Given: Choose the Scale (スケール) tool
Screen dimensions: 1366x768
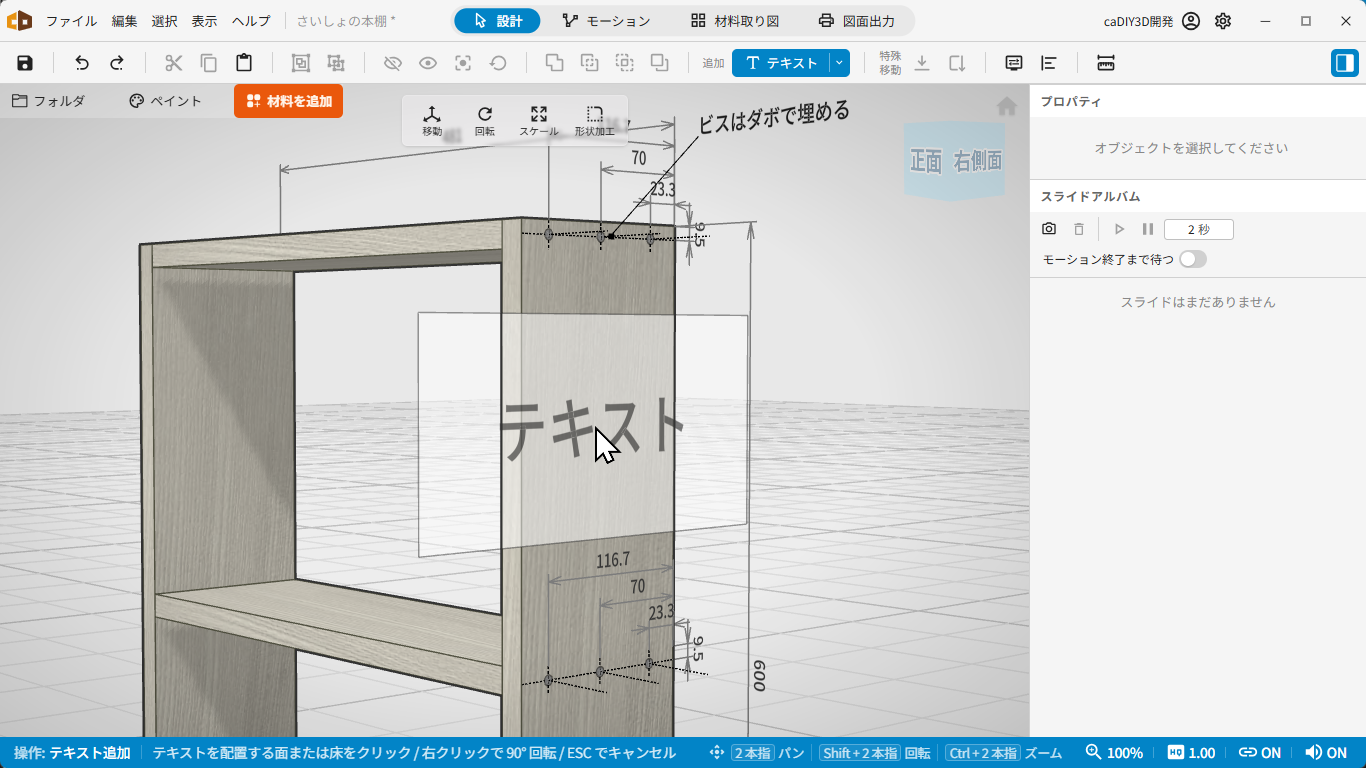Looking at the screenshot, I should 539,121.
